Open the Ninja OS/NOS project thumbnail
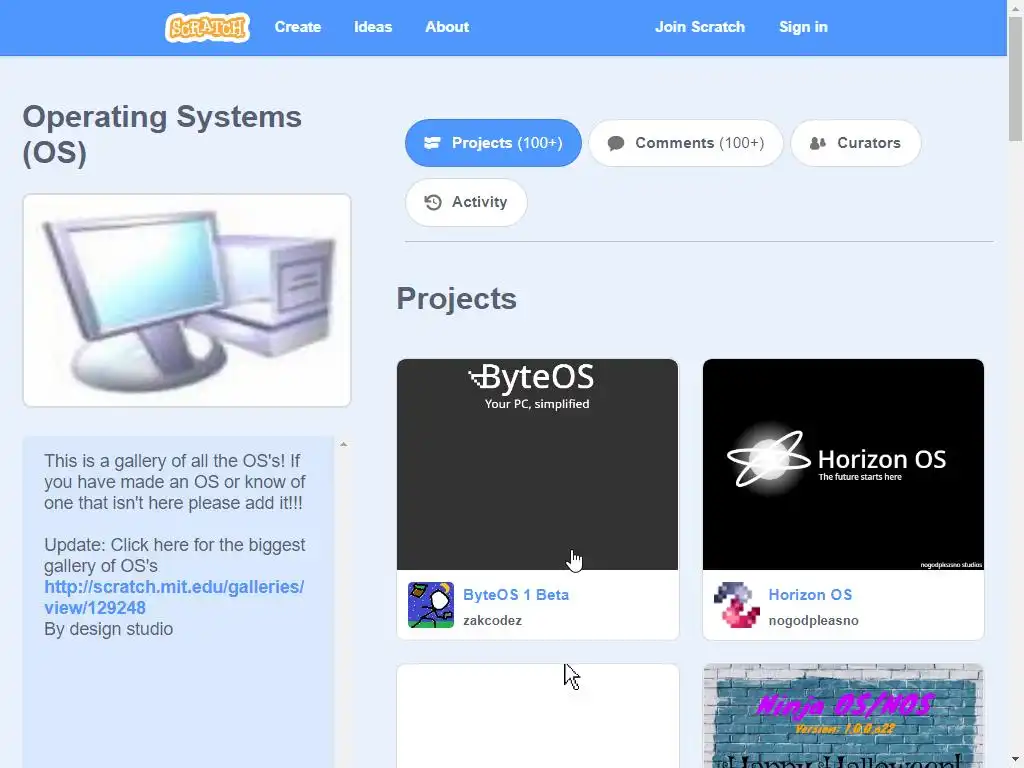Image resolution: width=1024 pixels, height=768 pixels. click(x=843, y=716)
